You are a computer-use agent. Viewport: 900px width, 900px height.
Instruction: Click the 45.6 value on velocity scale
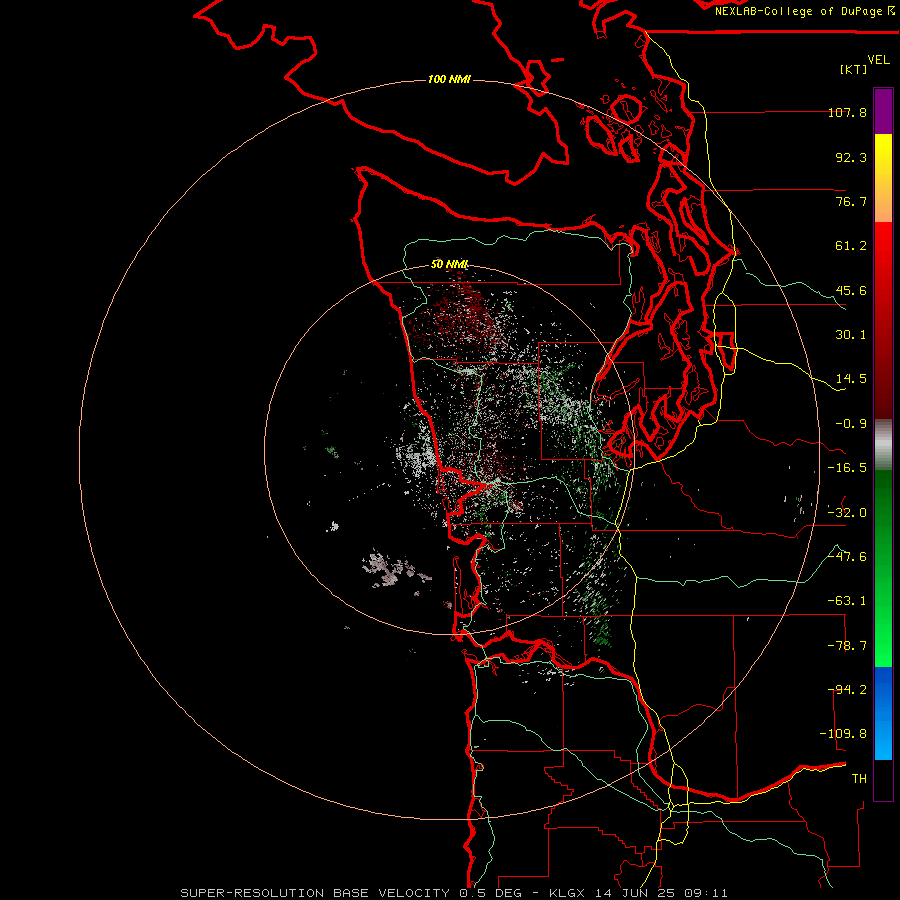tap(851, 290)
